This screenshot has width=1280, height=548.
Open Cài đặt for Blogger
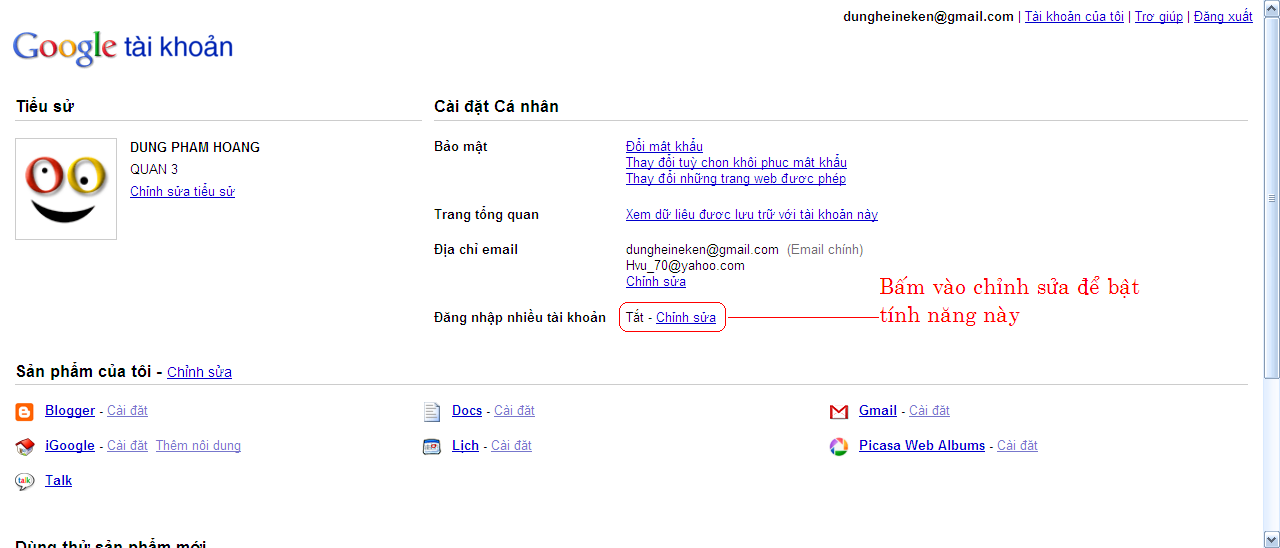pyautogui.click(x=127, y=411)
